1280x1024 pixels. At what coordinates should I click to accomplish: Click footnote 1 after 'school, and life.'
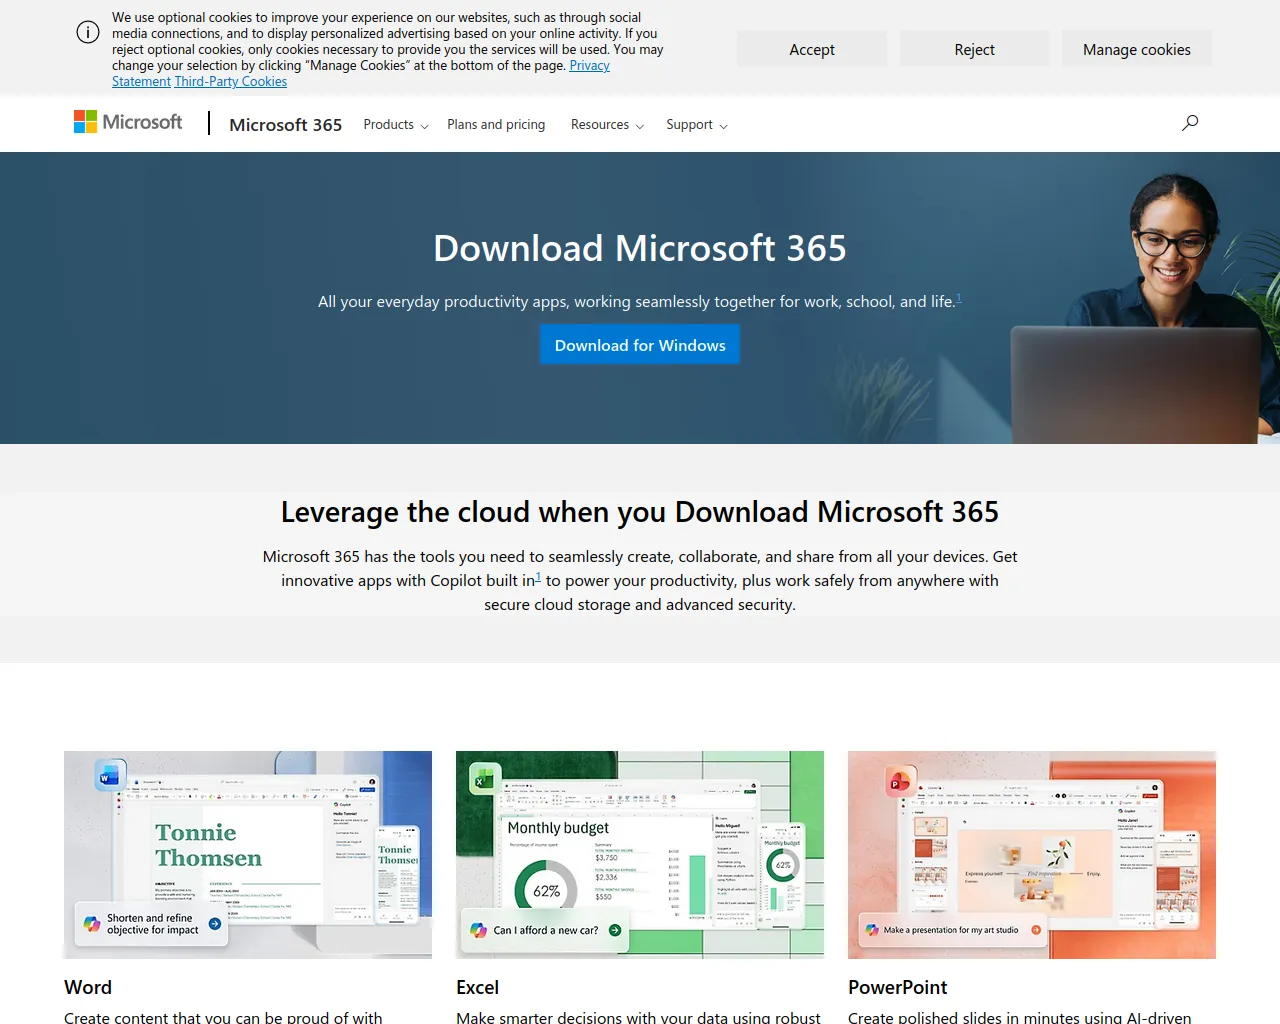(959, 298)
